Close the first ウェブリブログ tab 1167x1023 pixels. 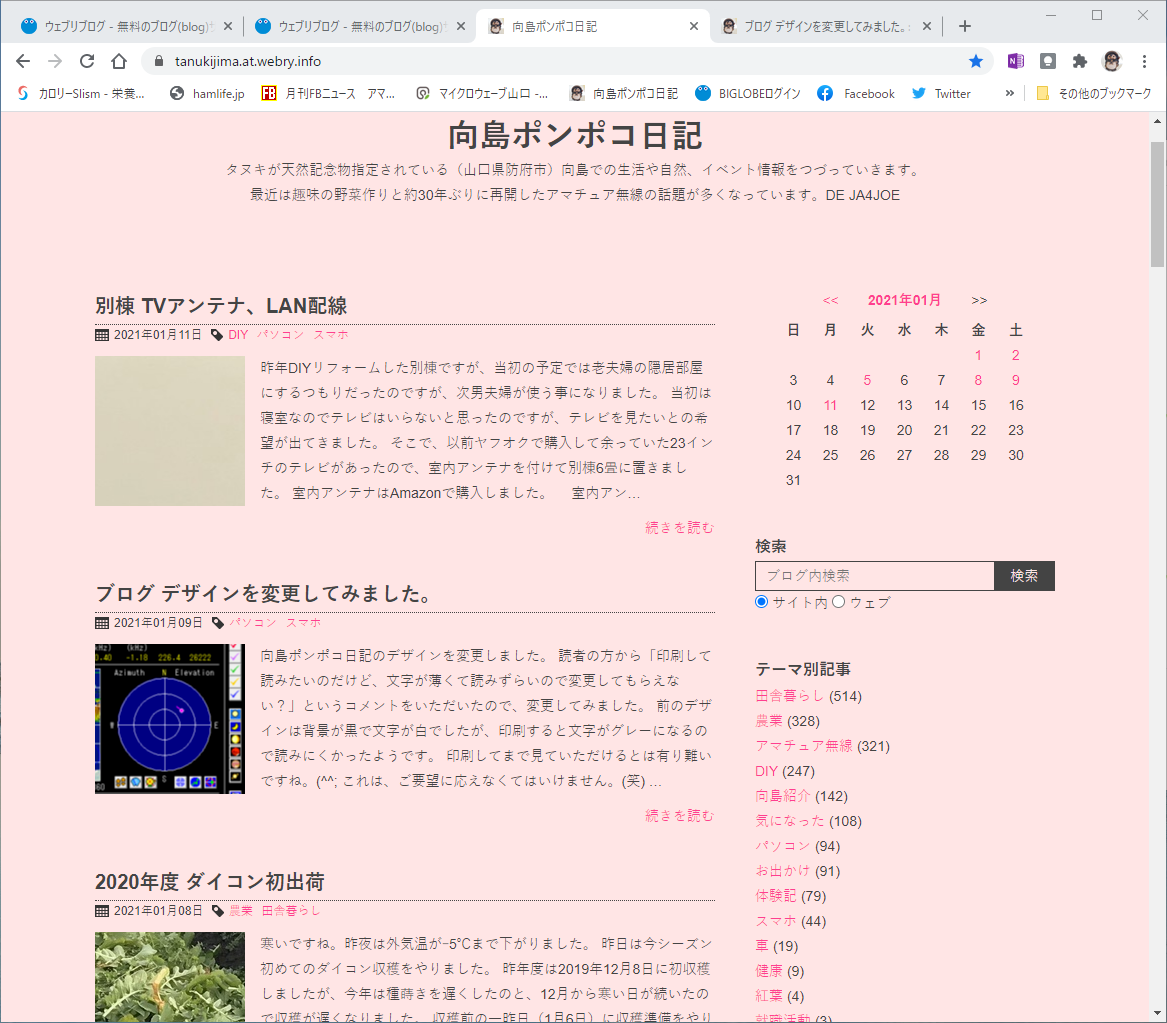[228, 26]
